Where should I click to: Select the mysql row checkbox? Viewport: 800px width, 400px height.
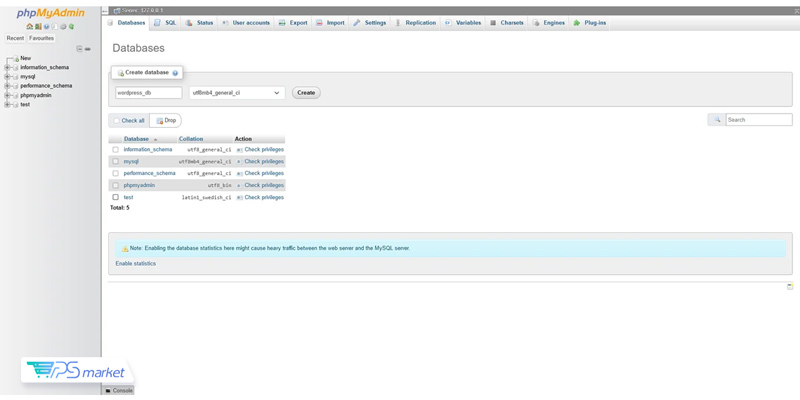pyautogui.click(x=116, y=162)
